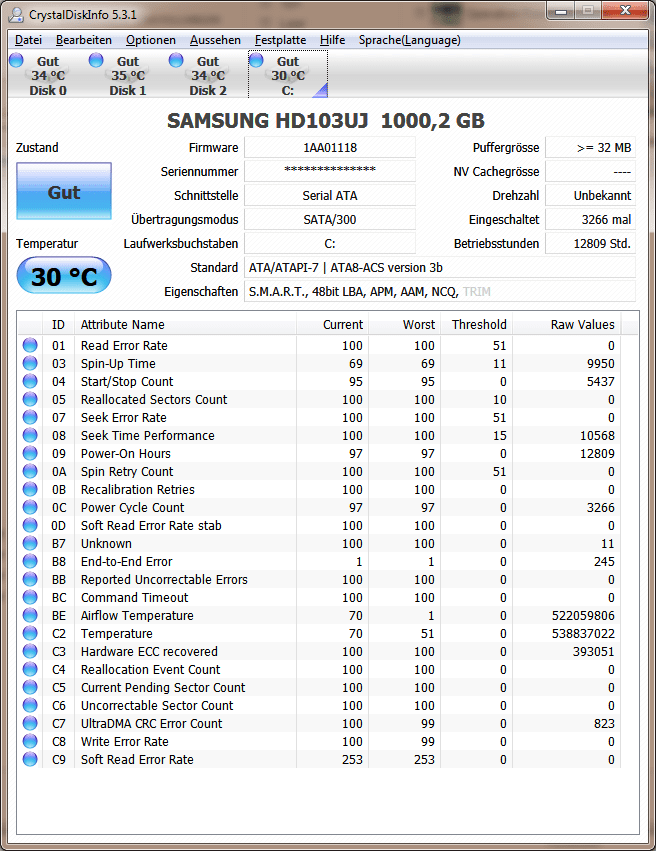
Task: Click raw value 393051 for Hardware ECC
Action: point(594,651)
